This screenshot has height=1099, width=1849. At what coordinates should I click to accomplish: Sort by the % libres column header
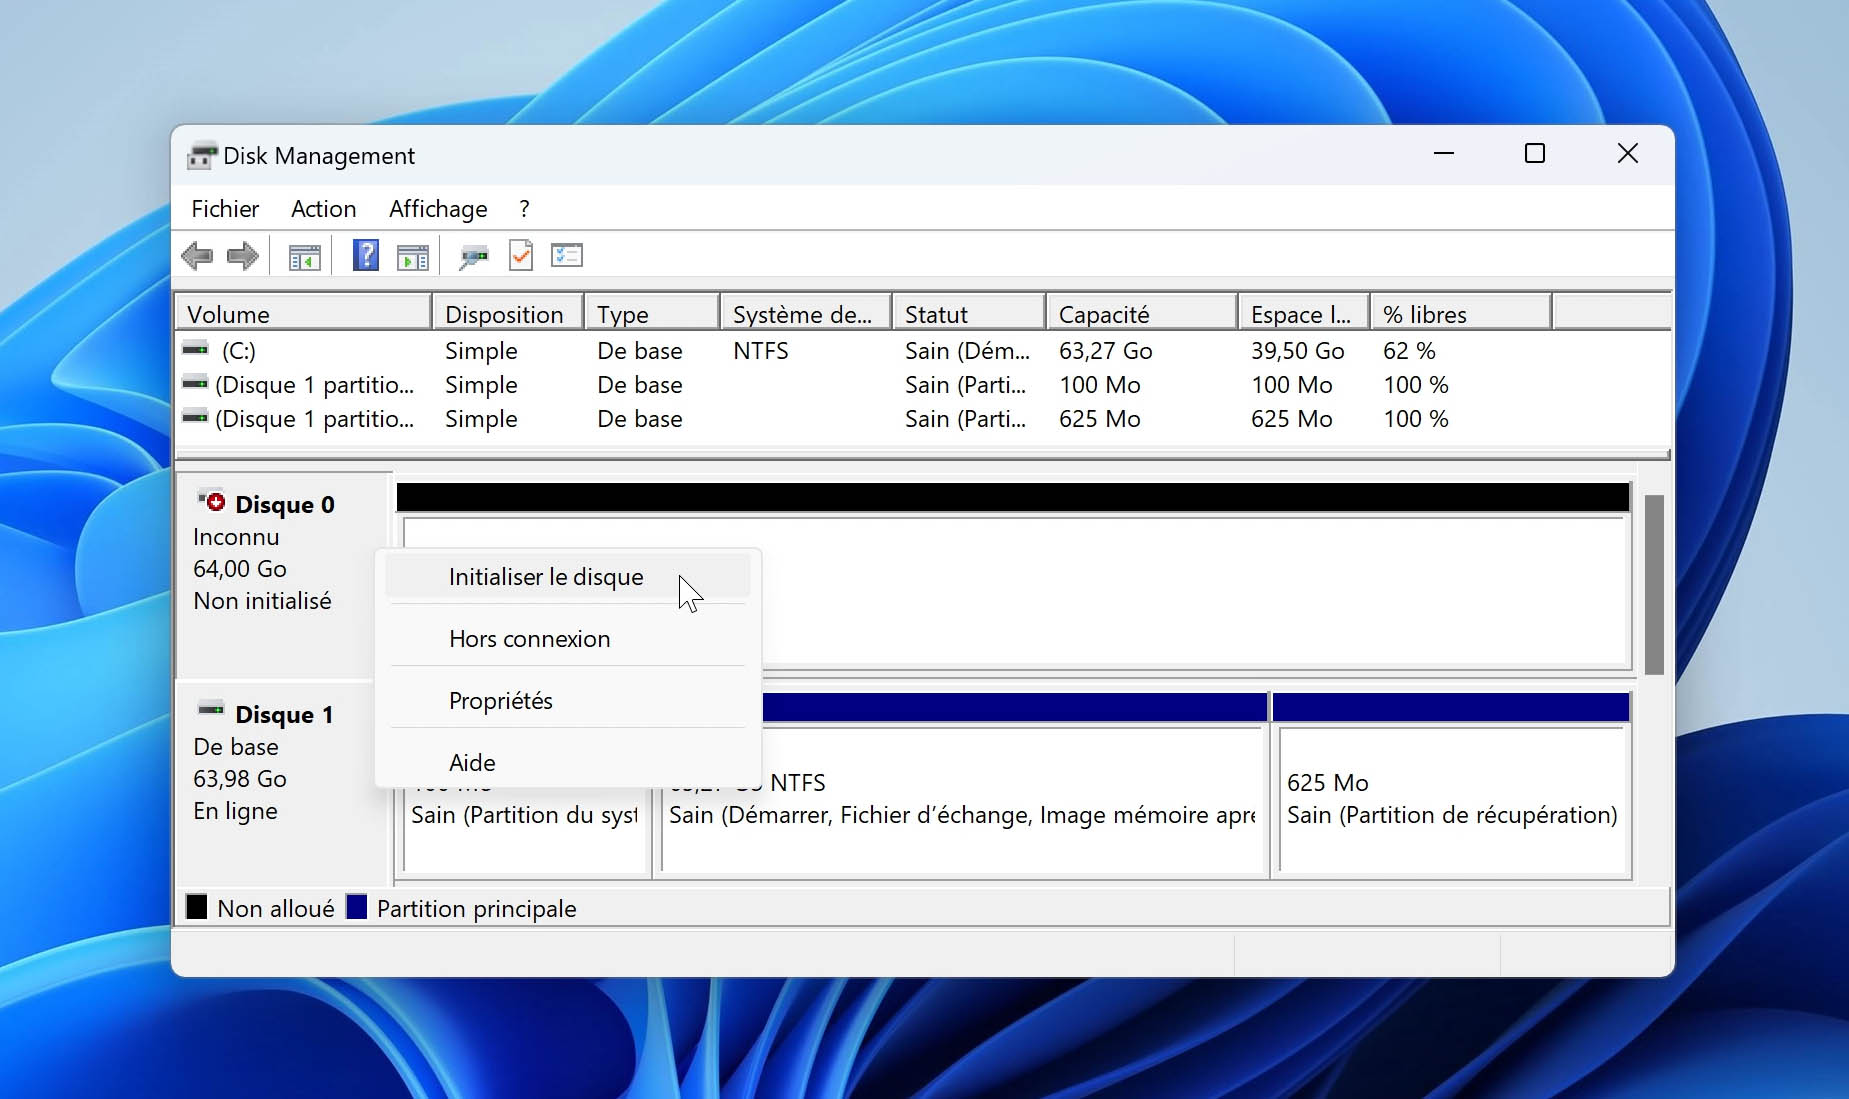coord(1461,314)
